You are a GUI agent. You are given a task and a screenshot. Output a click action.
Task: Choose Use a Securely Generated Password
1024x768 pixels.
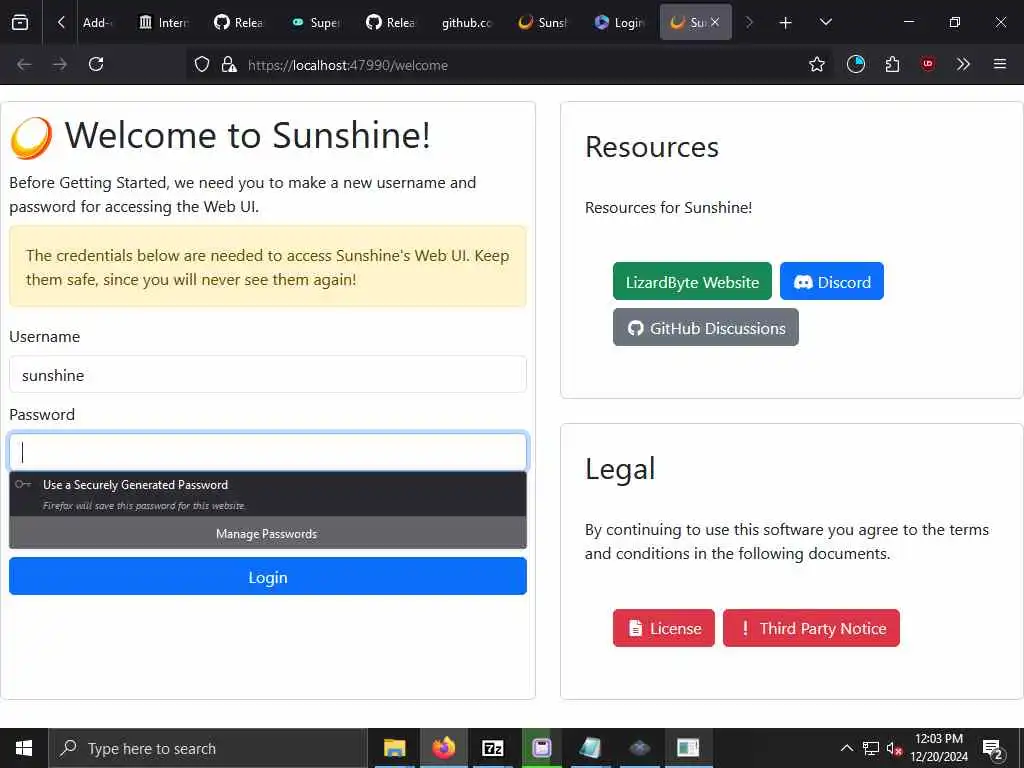pyautogui.click(x=268, y=494)
